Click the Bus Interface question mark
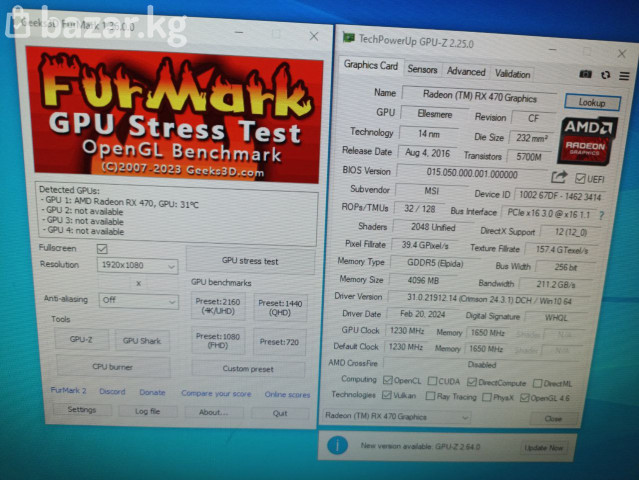Image resolution: width=639 pixels, height=480 pixels. click(x=600, y=214)
